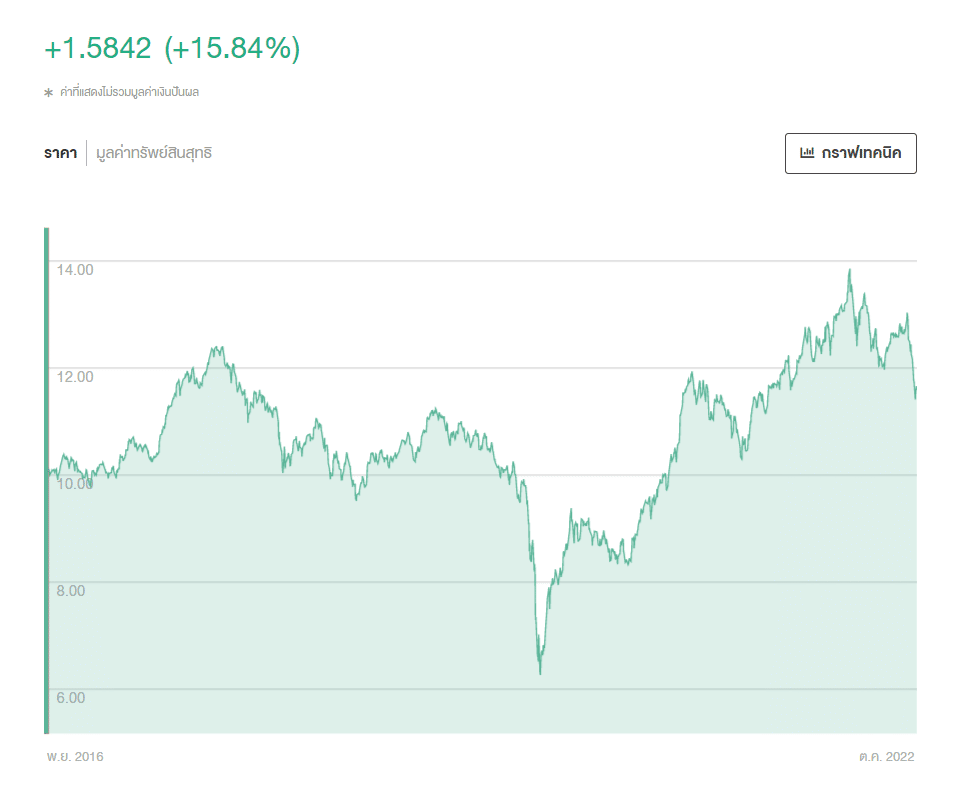Click the 6.00 y-axis label
The width and height of the screenshot is (971, 790).
click(71, 697)
